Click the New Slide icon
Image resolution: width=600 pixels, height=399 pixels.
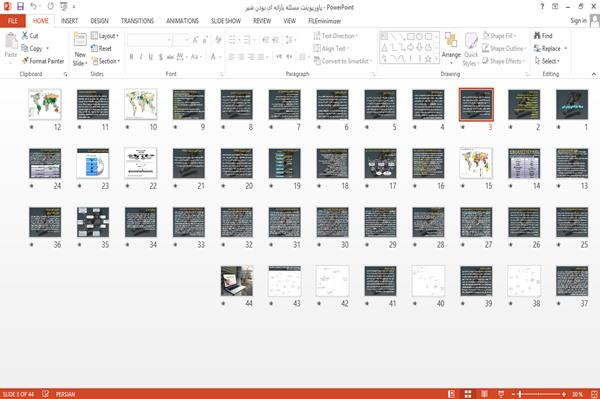pos(80,40)
